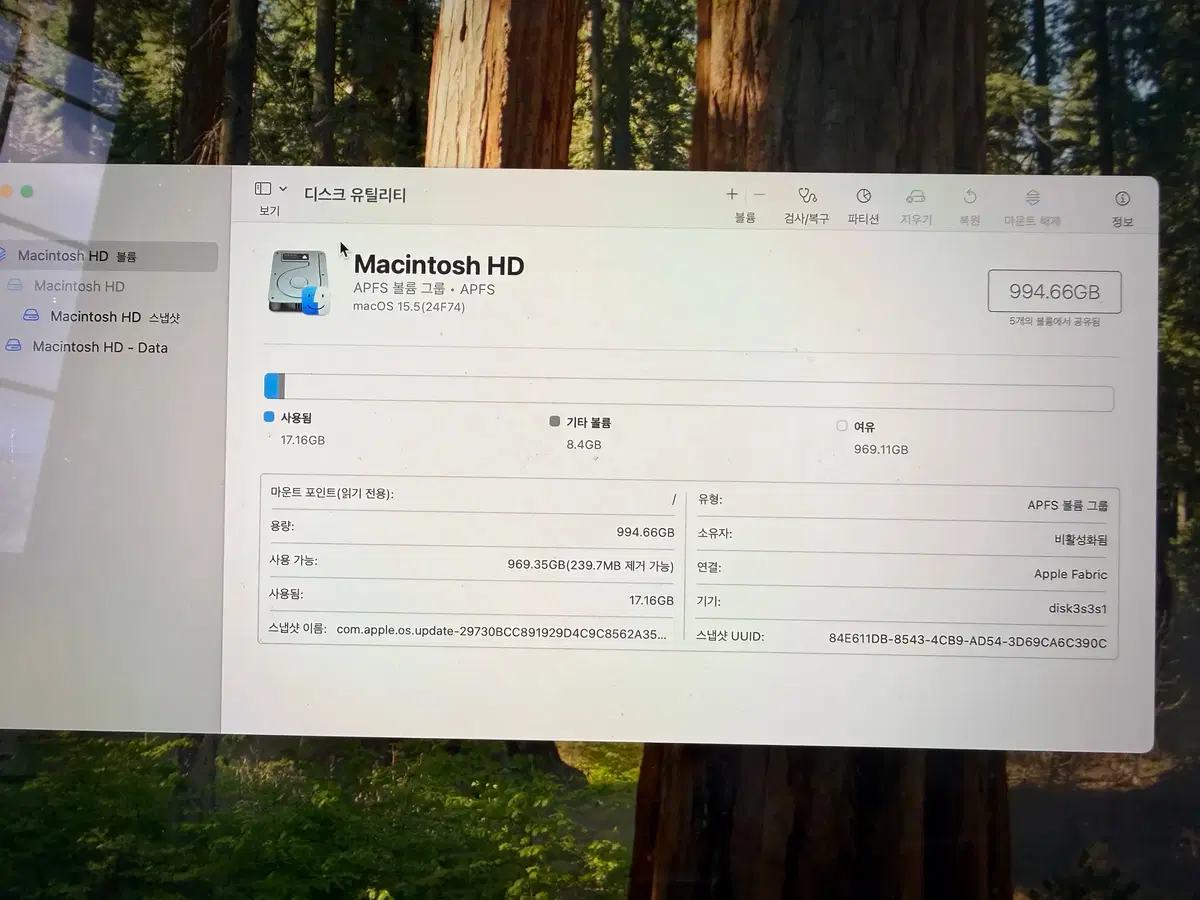Click the 보기 label in toolbar
The height and width of the screenshot is (900, 1200).
[269, 211]
